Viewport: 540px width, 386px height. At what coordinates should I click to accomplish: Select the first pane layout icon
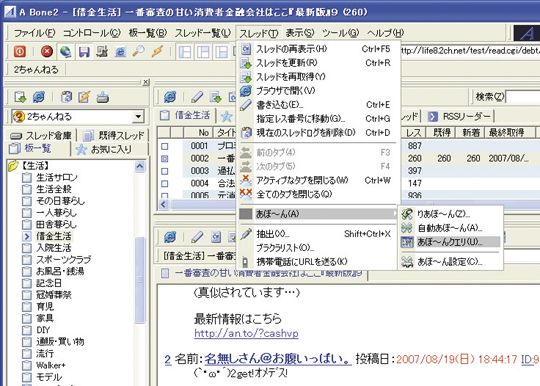click(x=185, y=52)
